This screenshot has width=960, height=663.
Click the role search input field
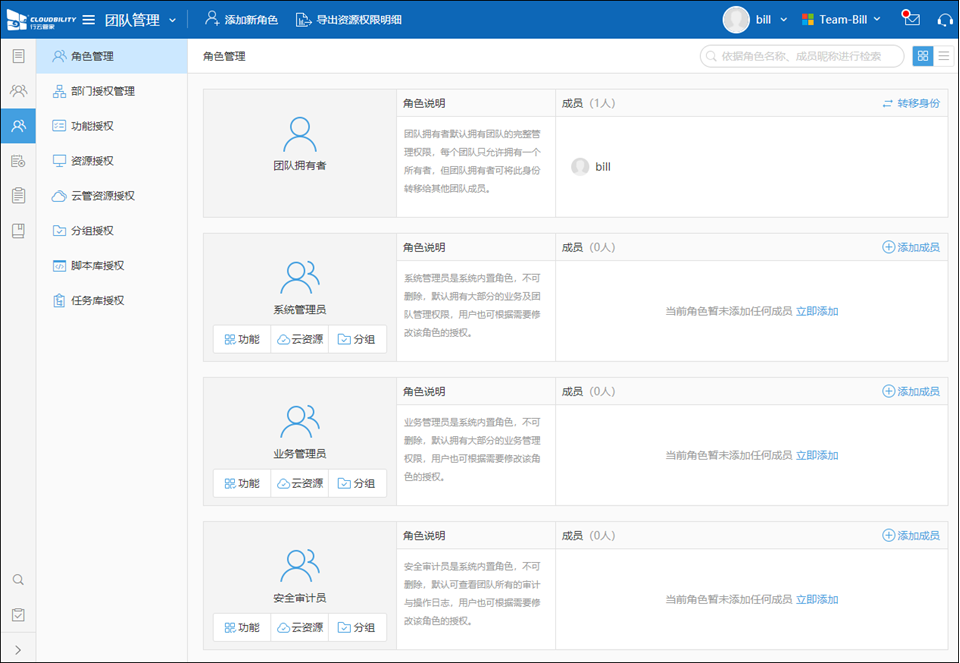pyautogui.click(x=806, y=56)
